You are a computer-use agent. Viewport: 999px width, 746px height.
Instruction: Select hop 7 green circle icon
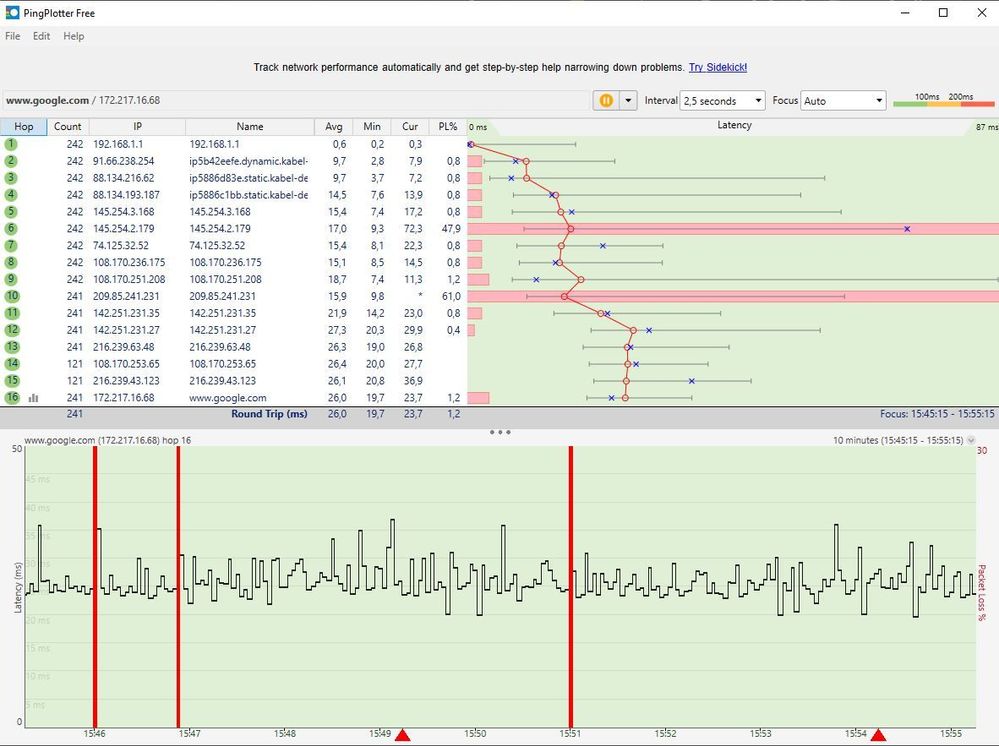point(11,245)
